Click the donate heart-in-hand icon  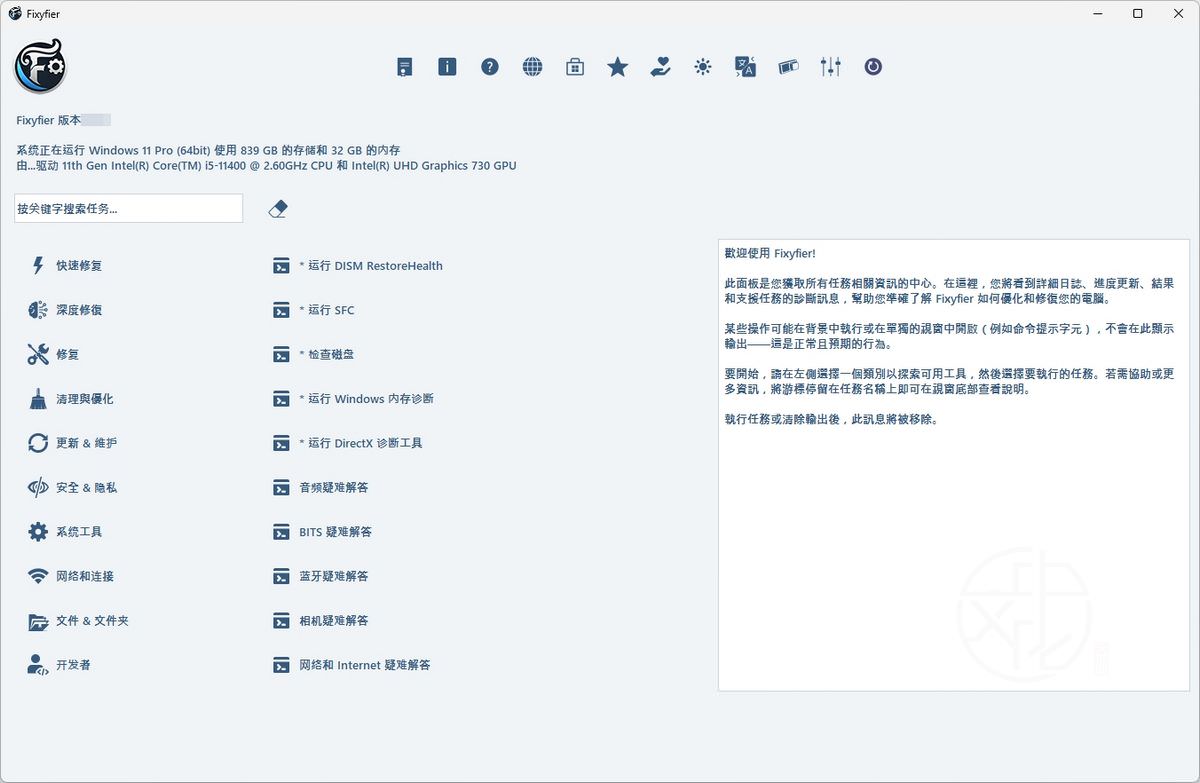(660, 66)
